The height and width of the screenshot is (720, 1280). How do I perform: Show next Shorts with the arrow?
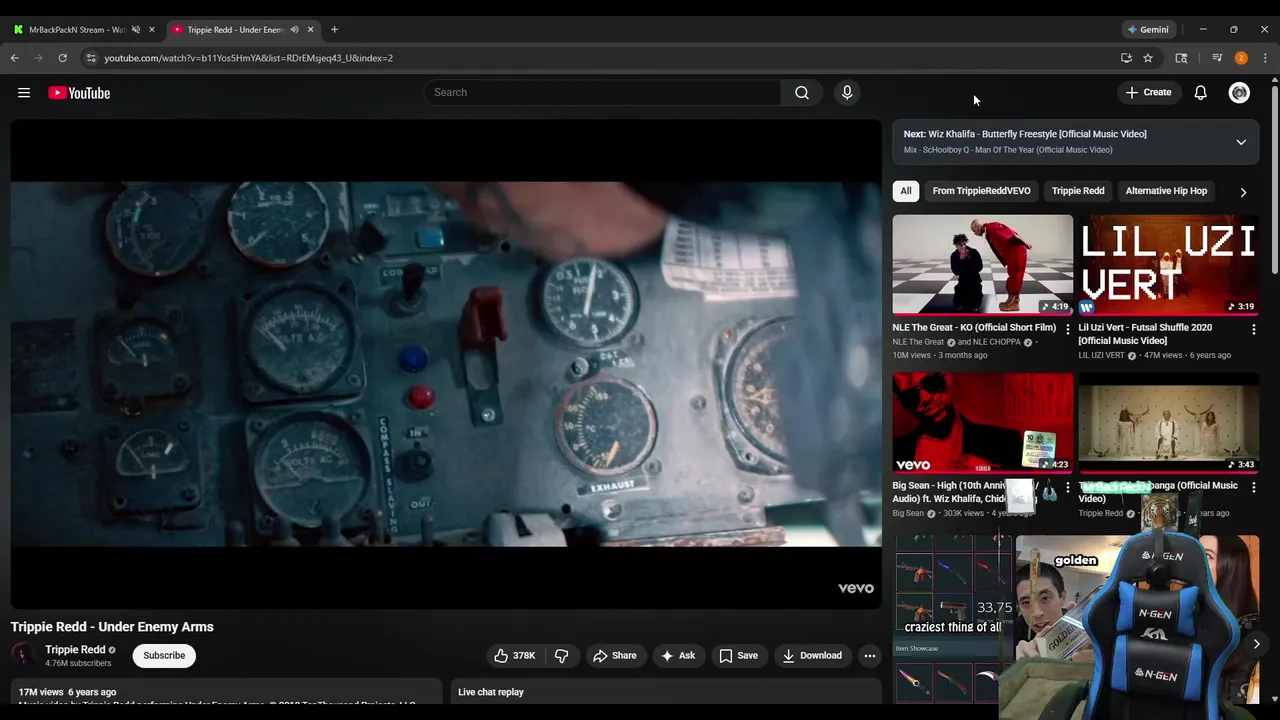1256,644
